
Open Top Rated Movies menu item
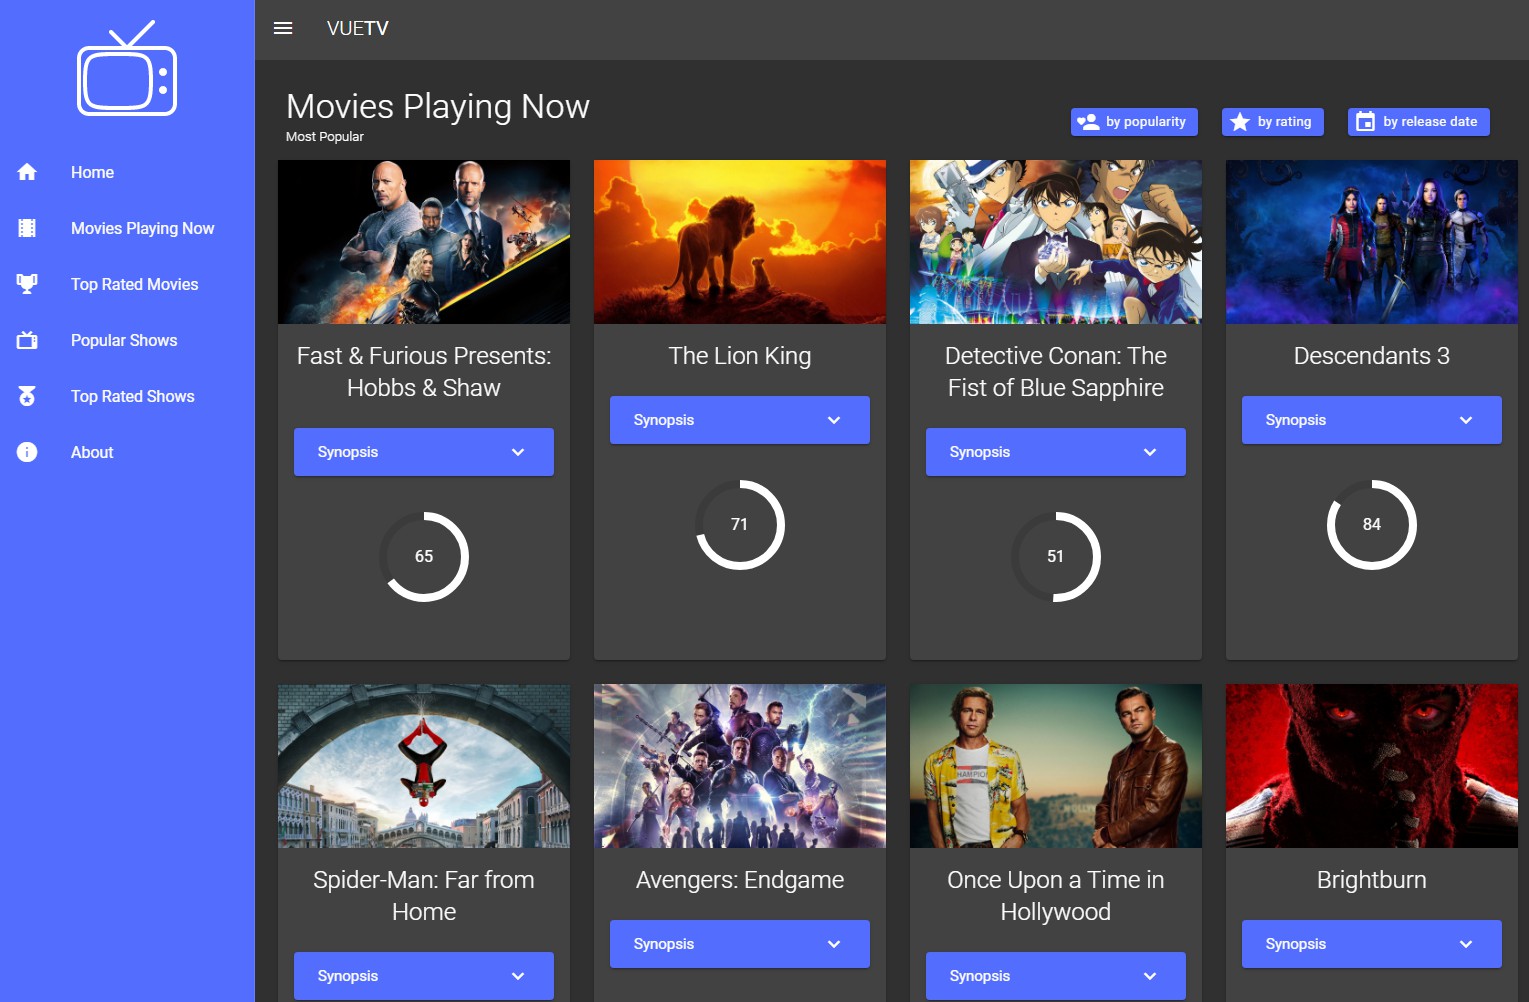pyautogui.click(x=134, y=284)
